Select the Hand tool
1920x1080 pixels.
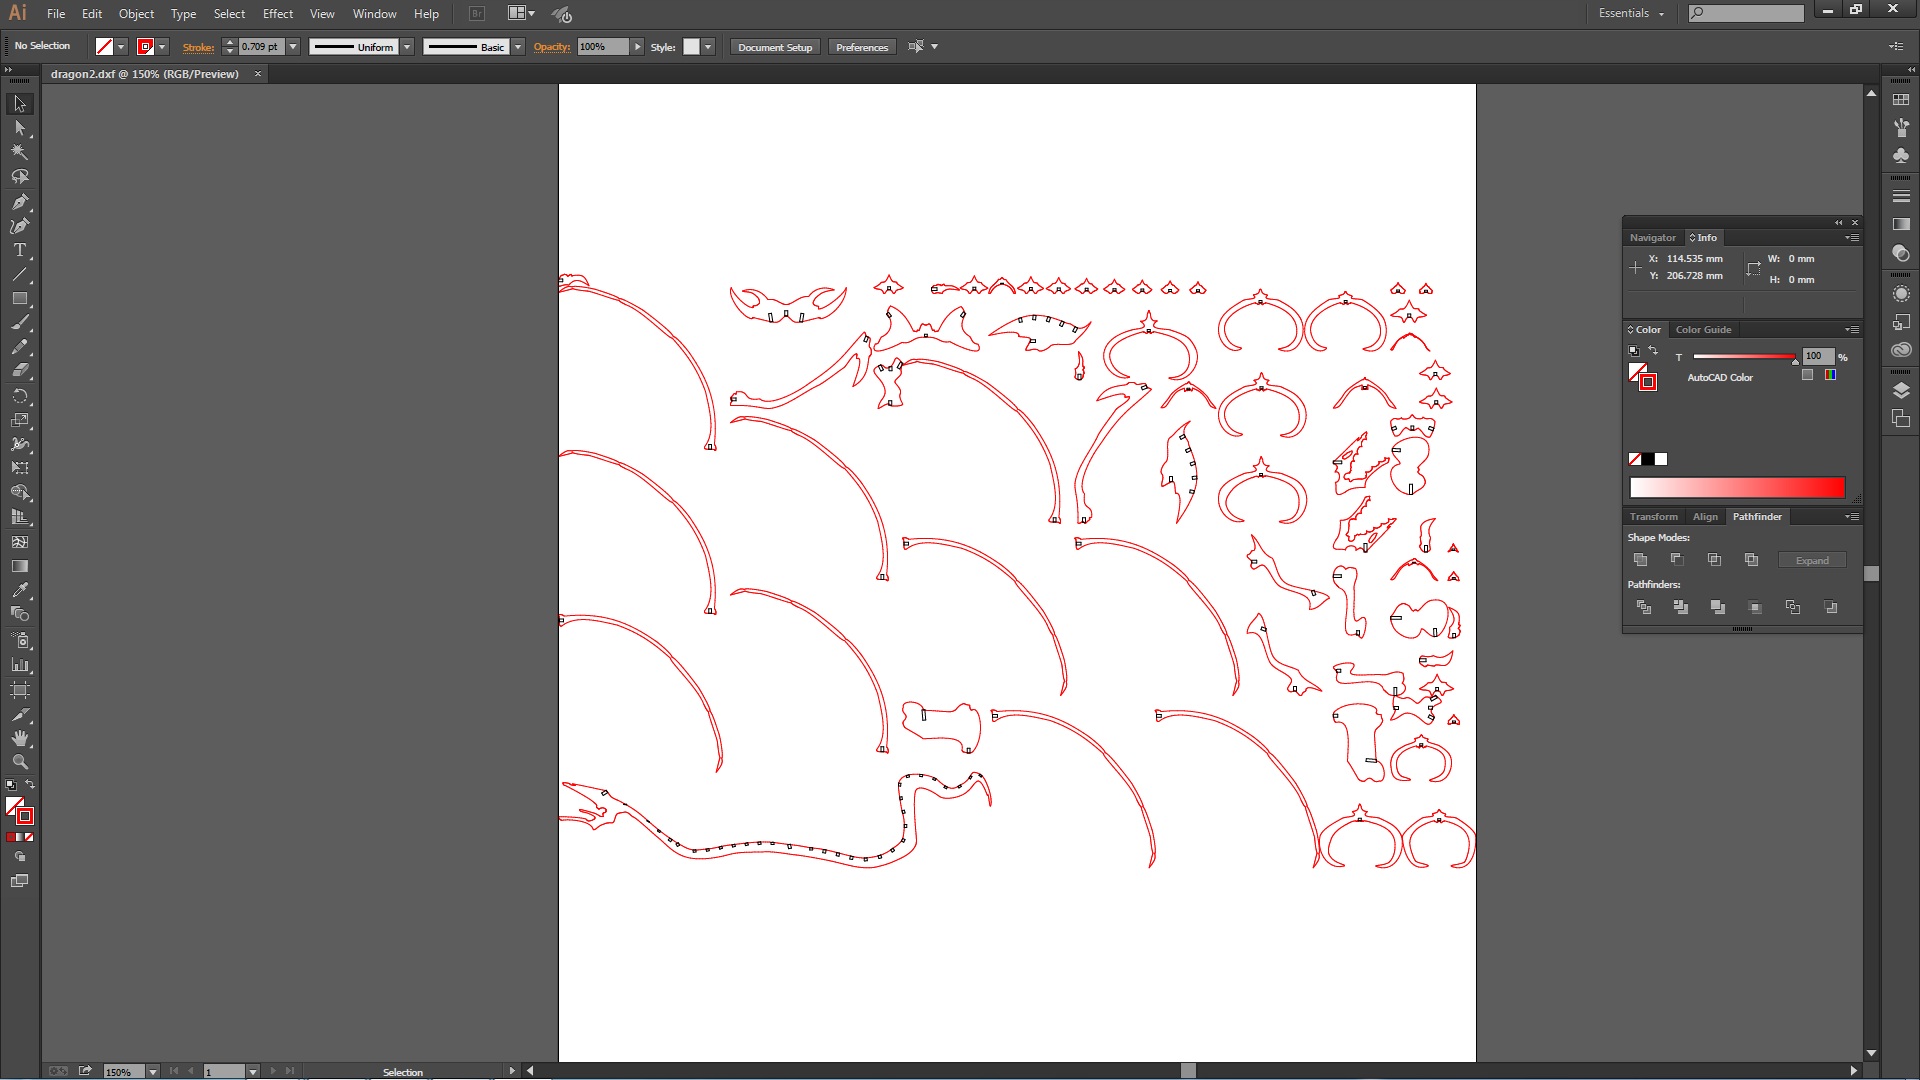coord(20,738)
